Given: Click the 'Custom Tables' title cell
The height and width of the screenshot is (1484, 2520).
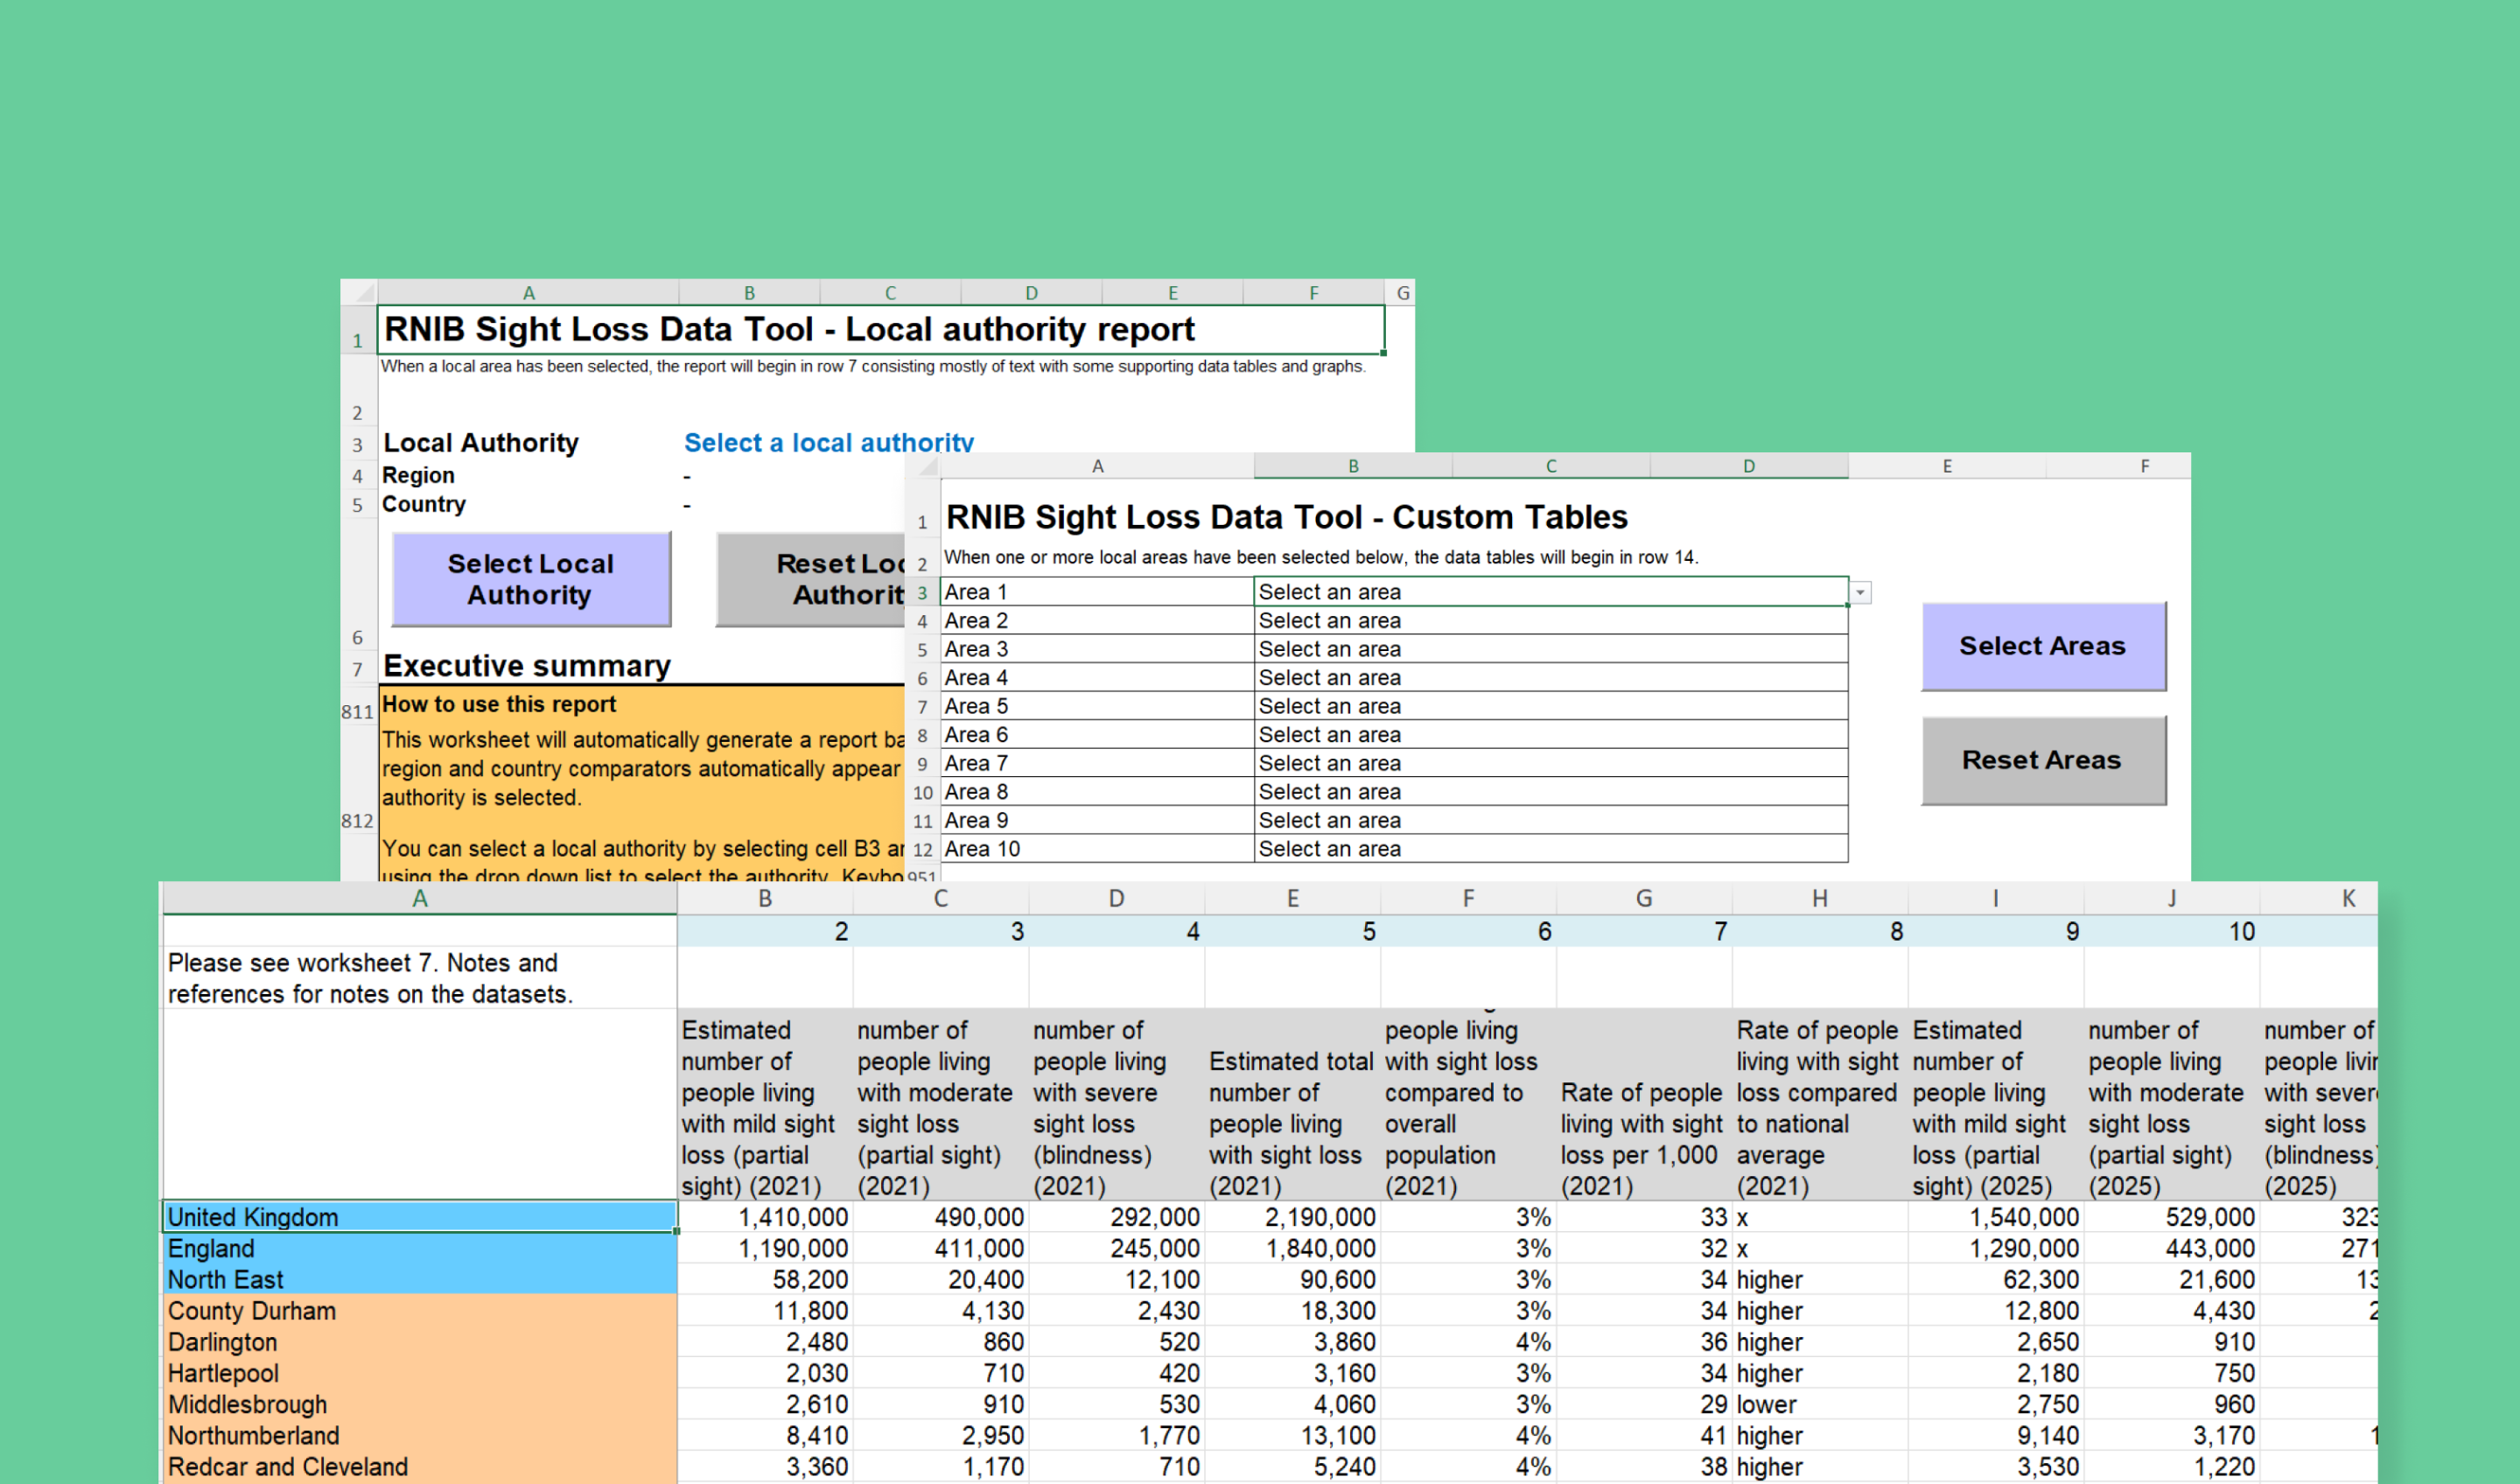Looking at the screenshot, I should point(1287,517).
